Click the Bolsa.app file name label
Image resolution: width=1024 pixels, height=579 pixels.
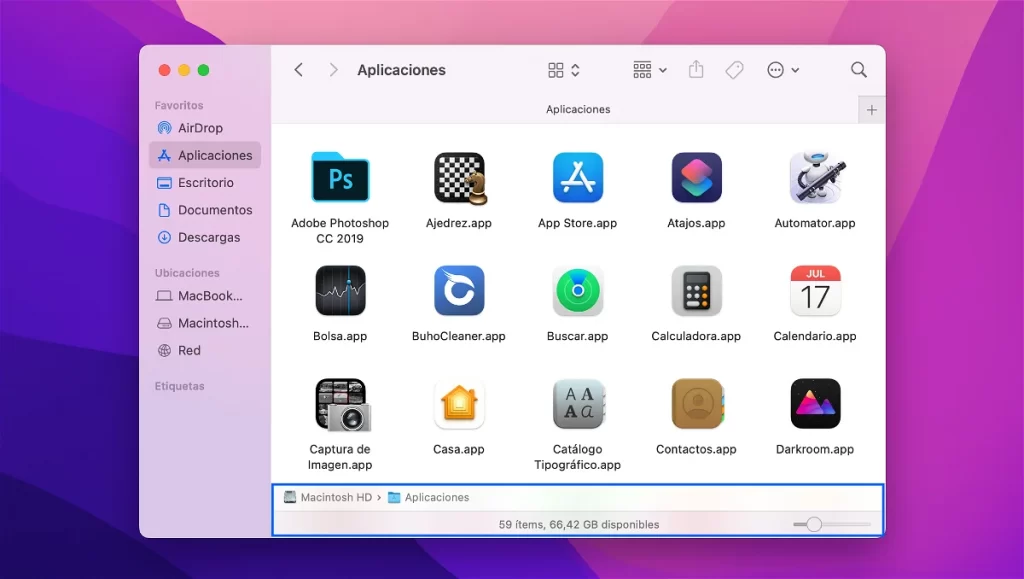tap(340, 336)
